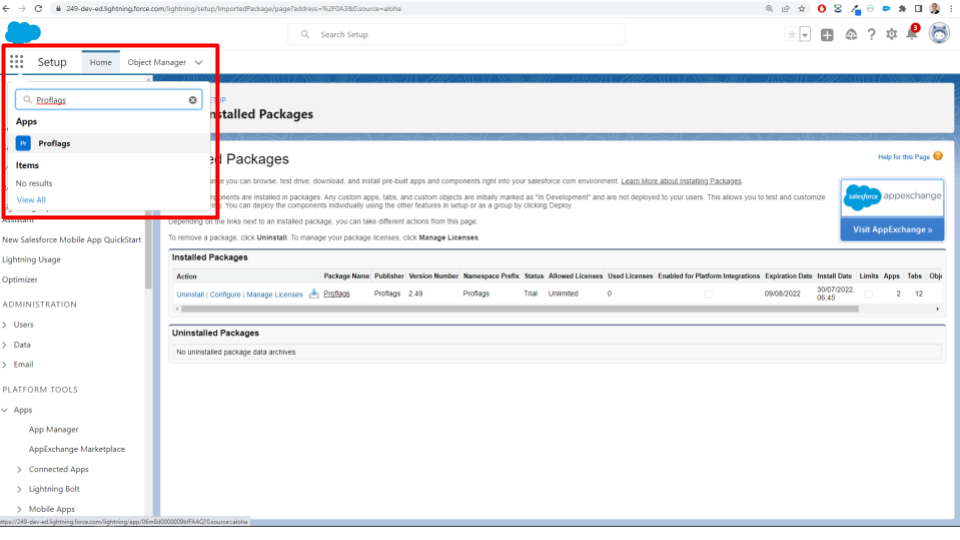
Task: Click the Package Name column header
Action: coord(347,276)
